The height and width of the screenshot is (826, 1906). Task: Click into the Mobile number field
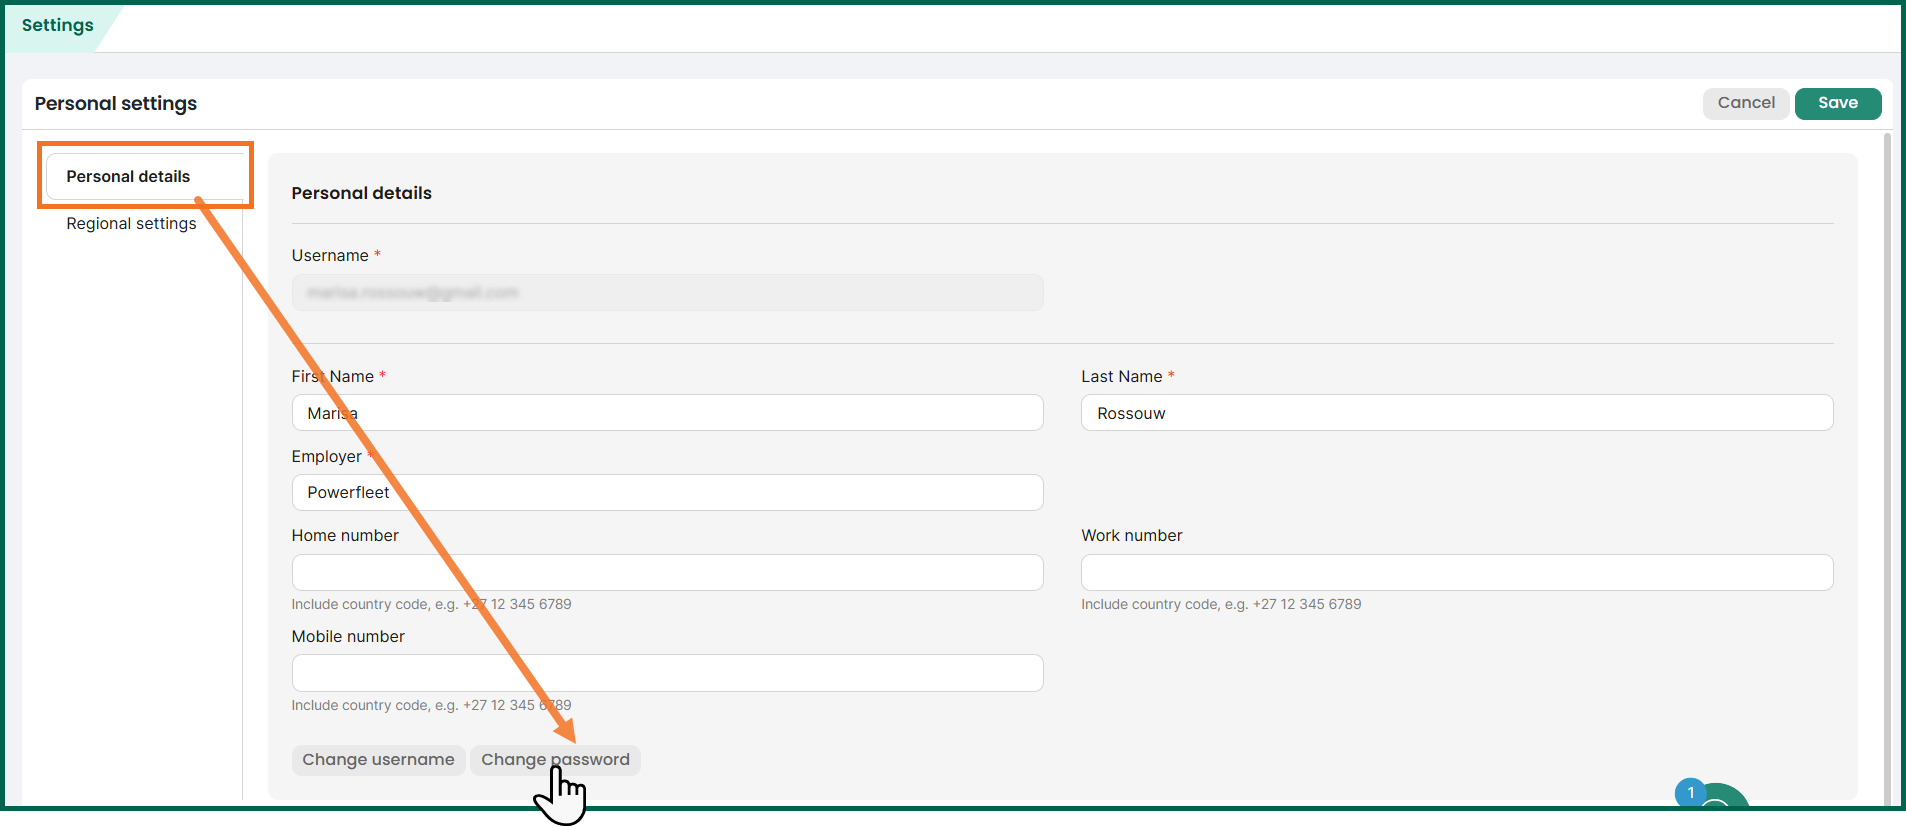point(667,673)
